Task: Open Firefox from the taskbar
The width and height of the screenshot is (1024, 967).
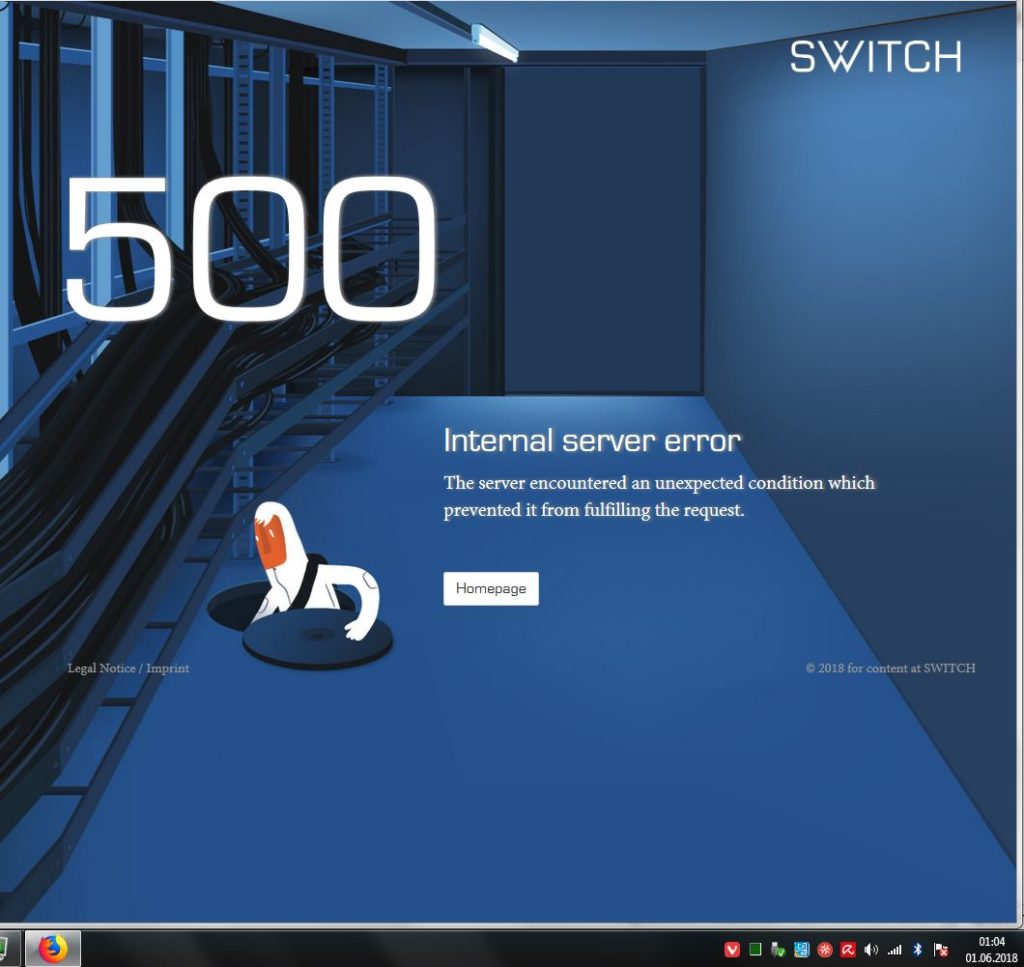Action: point(53,948)
